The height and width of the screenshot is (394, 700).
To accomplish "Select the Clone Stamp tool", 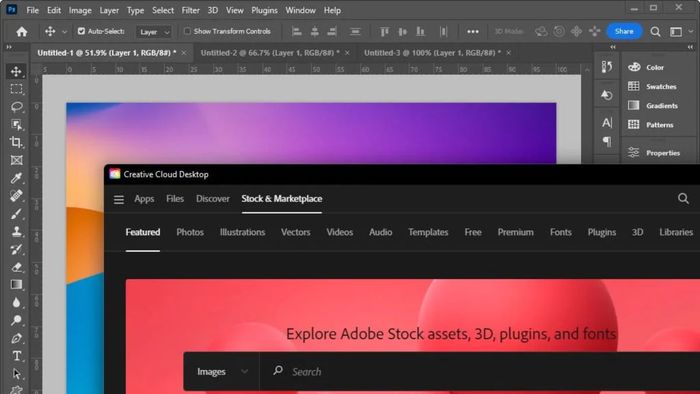I will pos(17,231).
